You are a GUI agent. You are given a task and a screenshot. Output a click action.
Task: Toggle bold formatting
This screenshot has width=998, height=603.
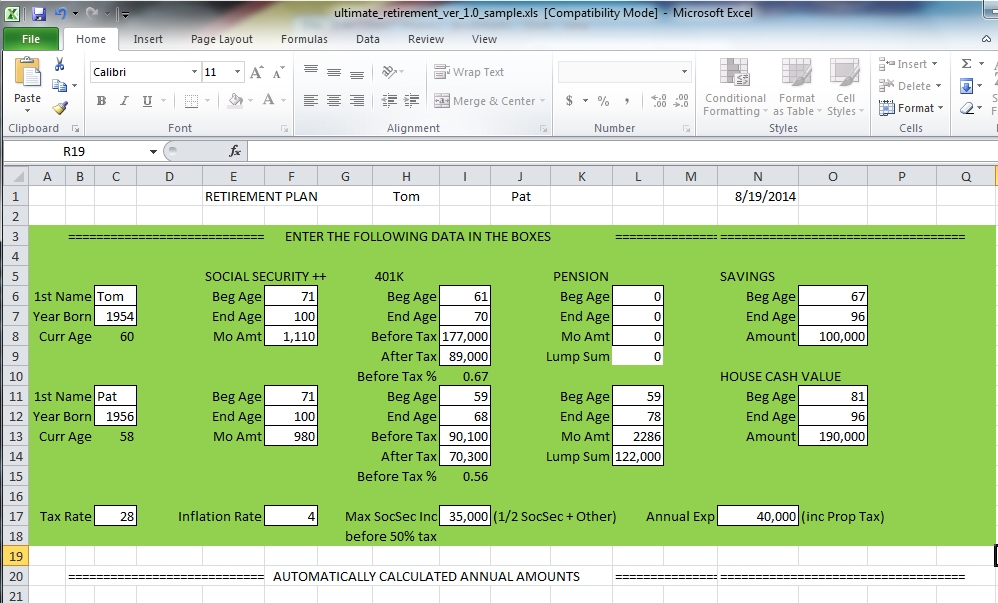(x=100, y=101)
